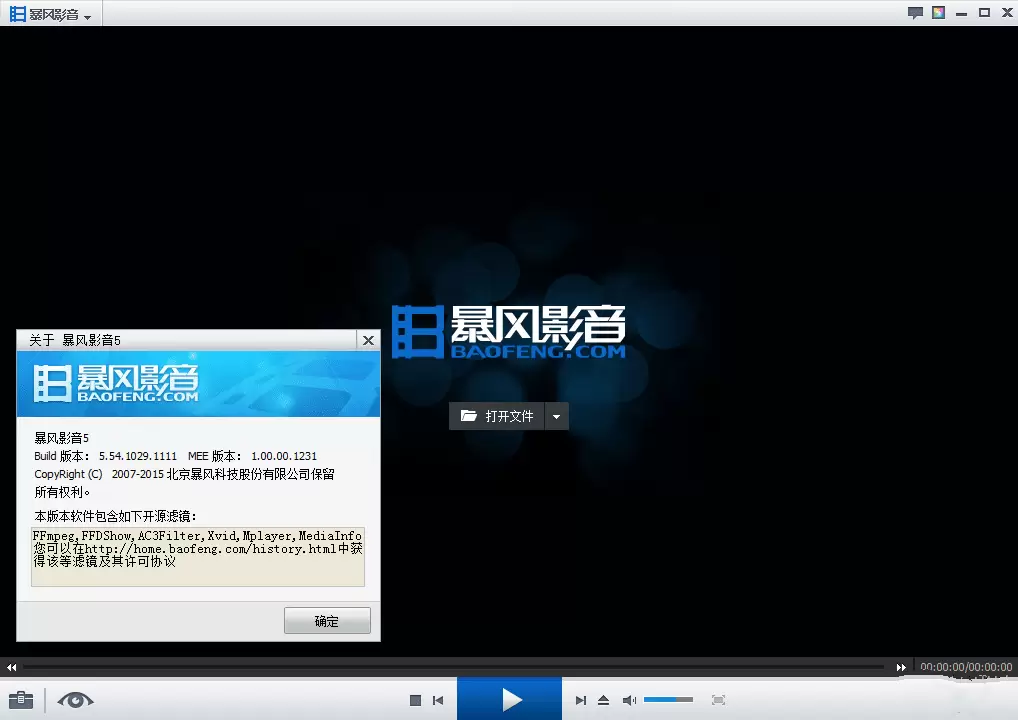Click the MEE 版本 1.00.00.1231 text
Viewport: 1018px width, 720px height.
pyautogui.click(x=253, y=456)
